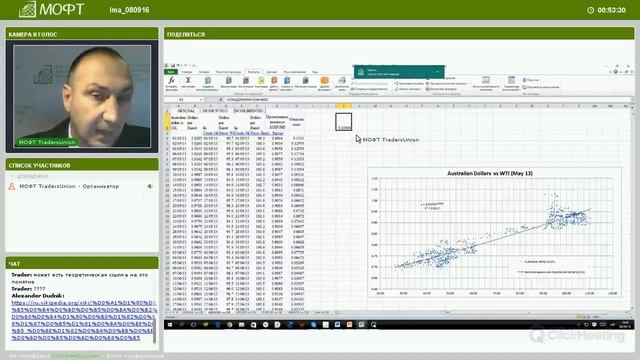
Task: Switch to the View ribbon tab
Action: [x=315, y=72]
